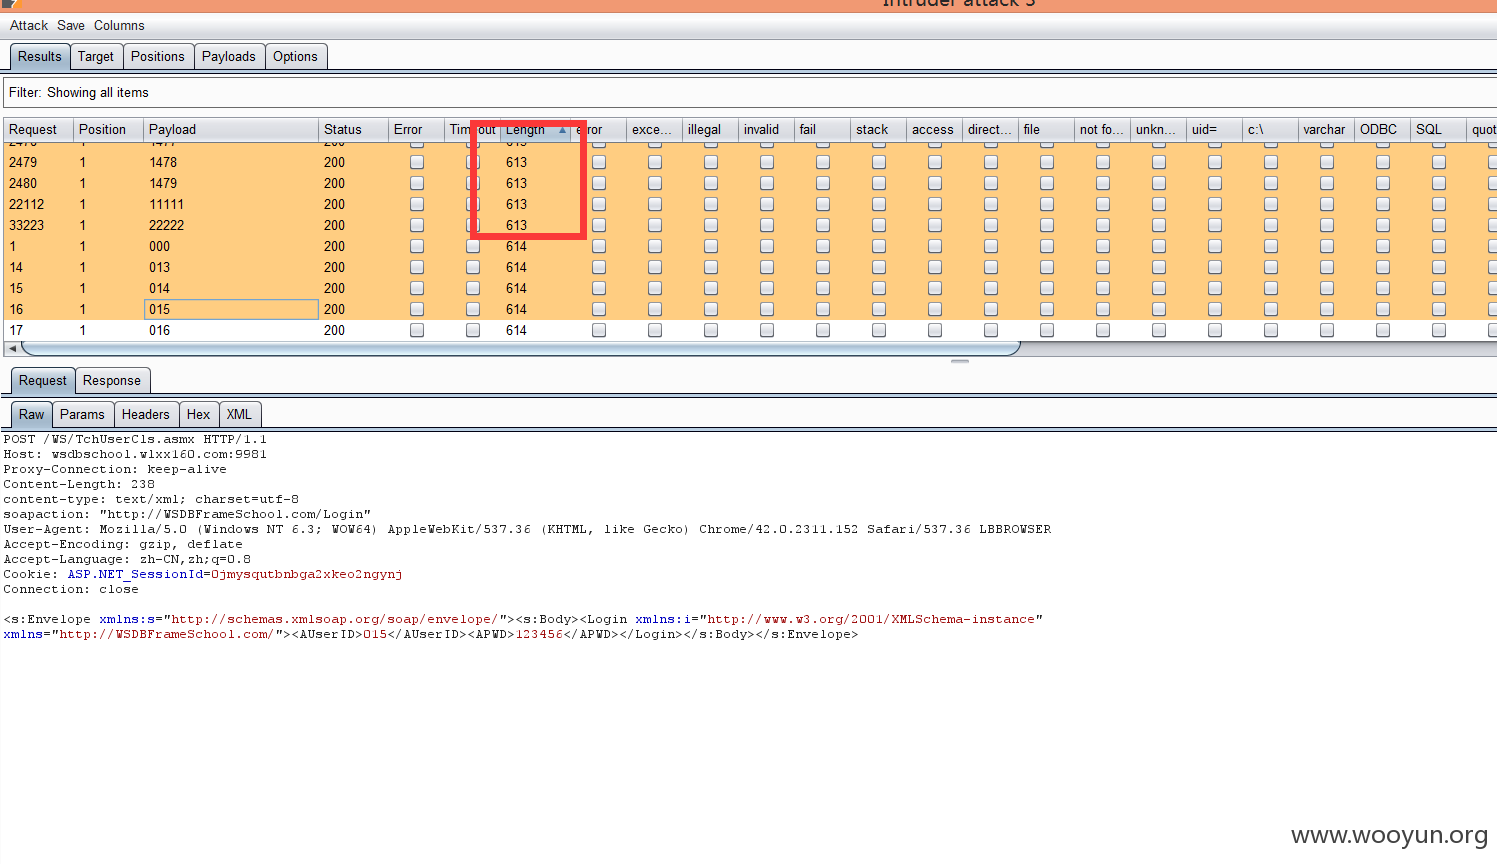This screenshot has height=864, width=1497.
Task: Show the Raw request view
Action: 32,415
